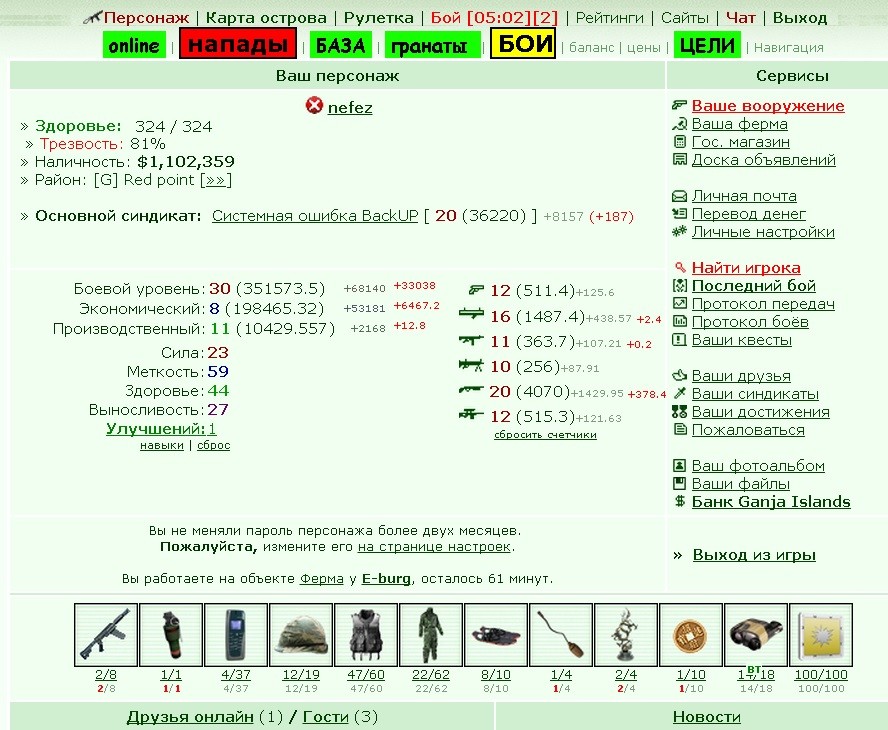This screenshot has width=888, height=730.
Task: Open the pipe item 1/4
Action: coord(561,634)
